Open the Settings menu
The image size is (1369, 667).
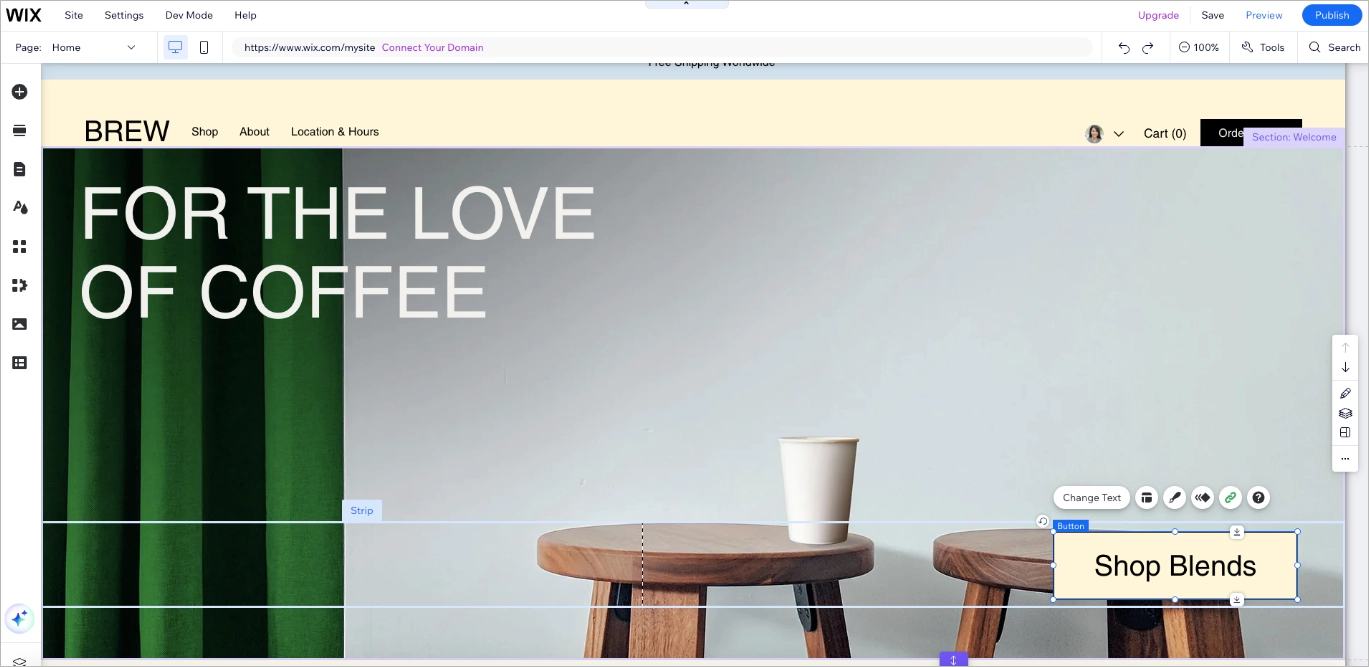(x=124, y=15)
